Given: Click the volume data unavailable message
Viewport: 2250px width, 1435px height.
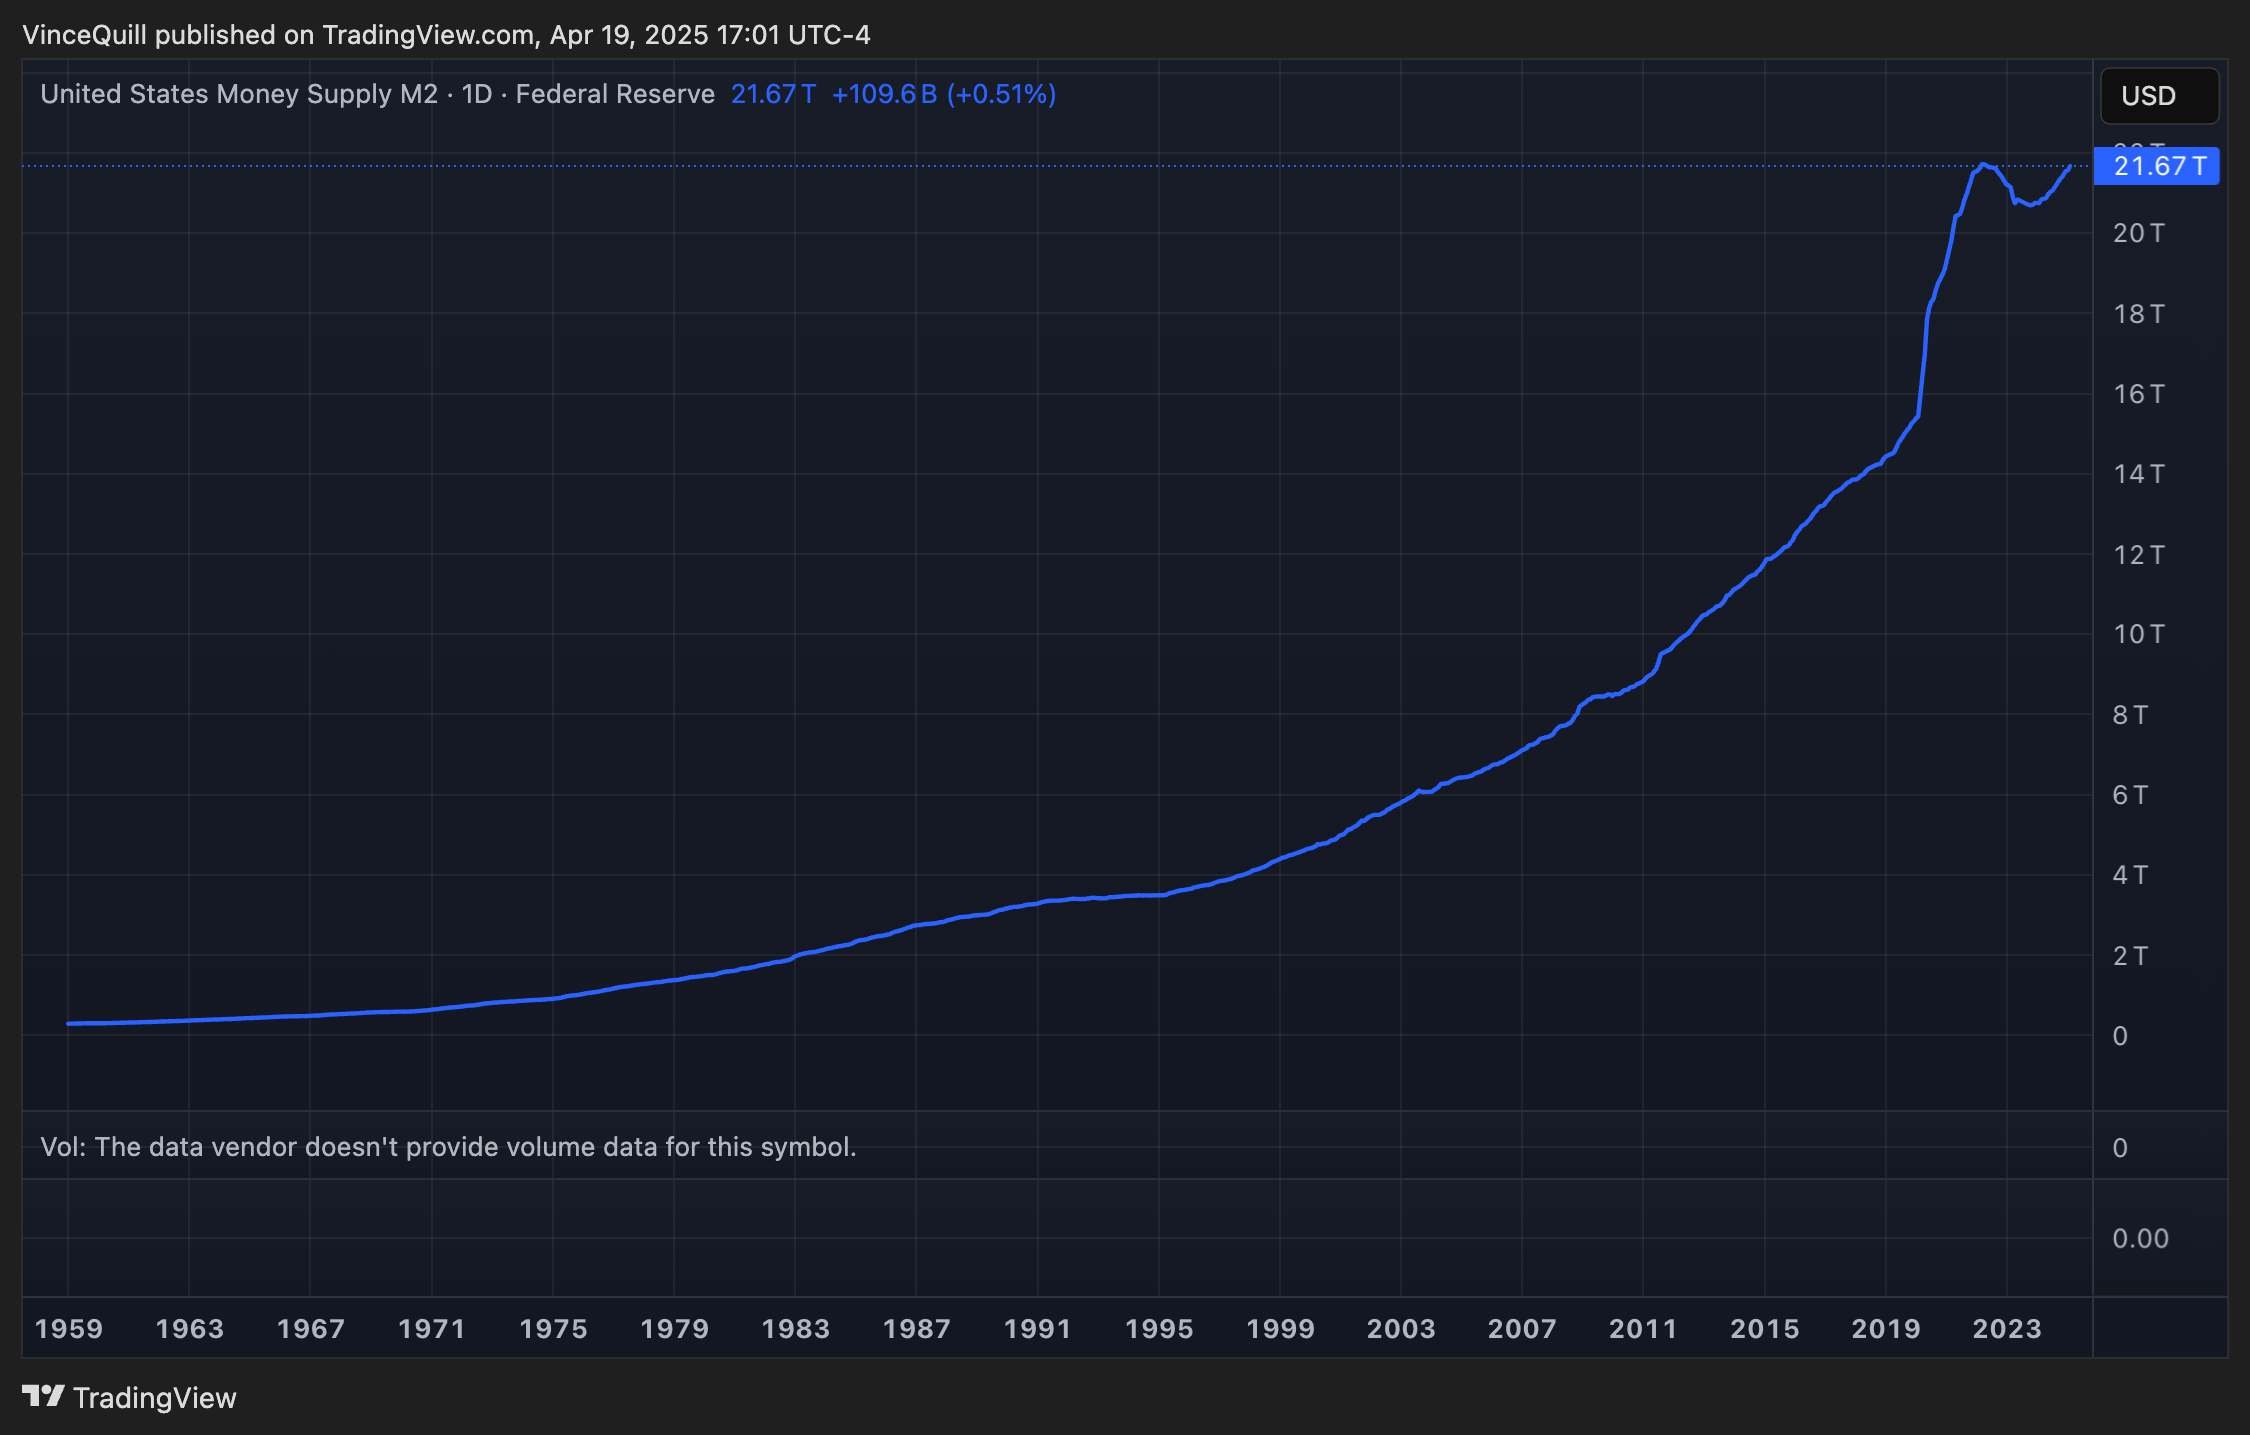Looking at the screenshot, I should coord(448,1147).
